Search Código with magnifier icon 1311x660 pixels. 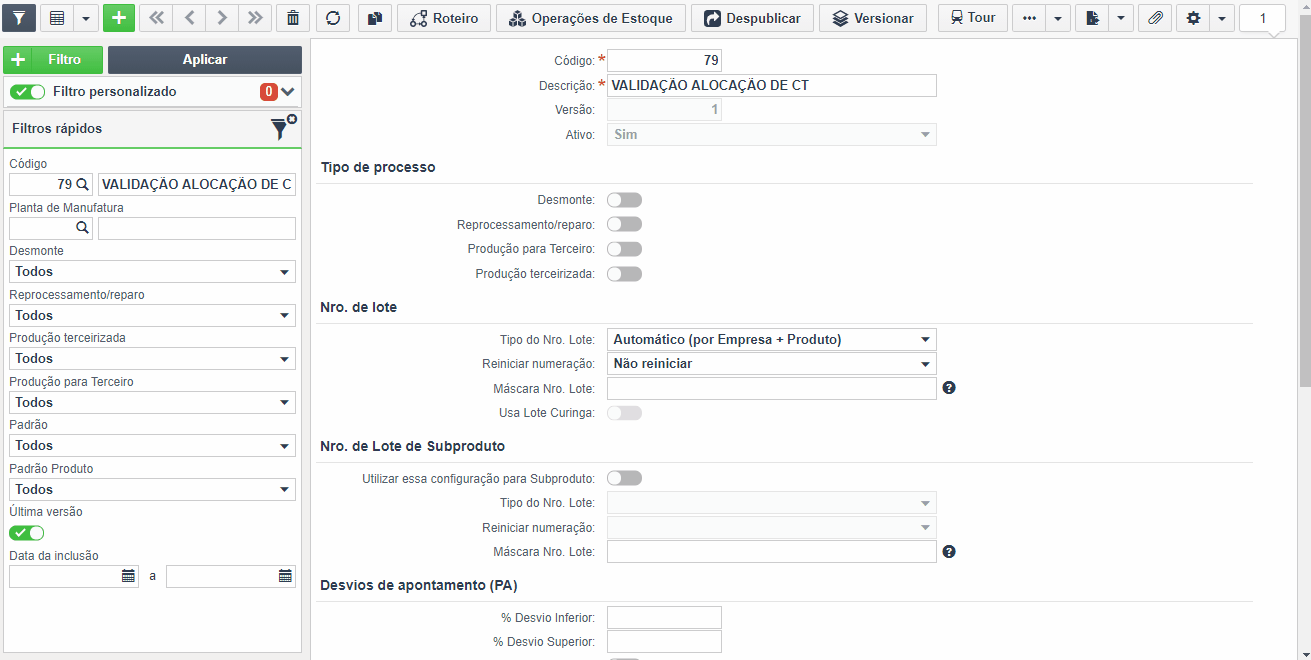click(x=83, y=184)
